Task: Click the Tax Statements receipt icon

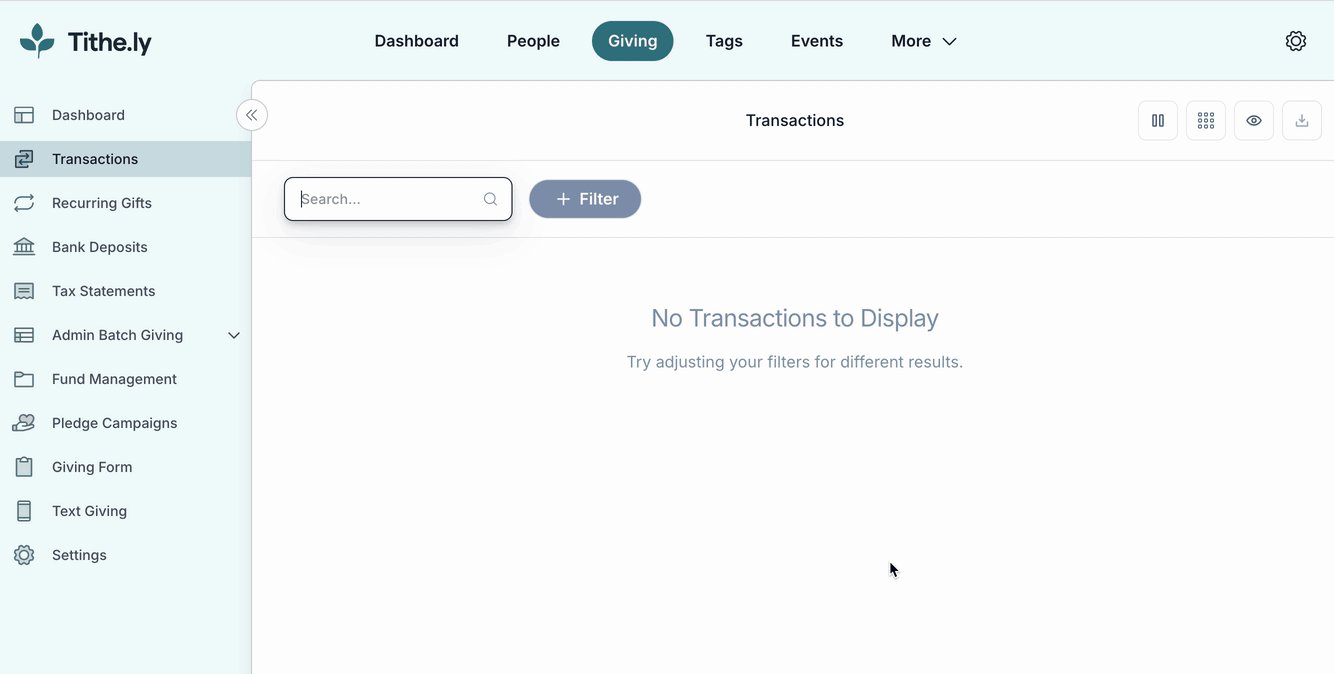Action: point(24,291)
